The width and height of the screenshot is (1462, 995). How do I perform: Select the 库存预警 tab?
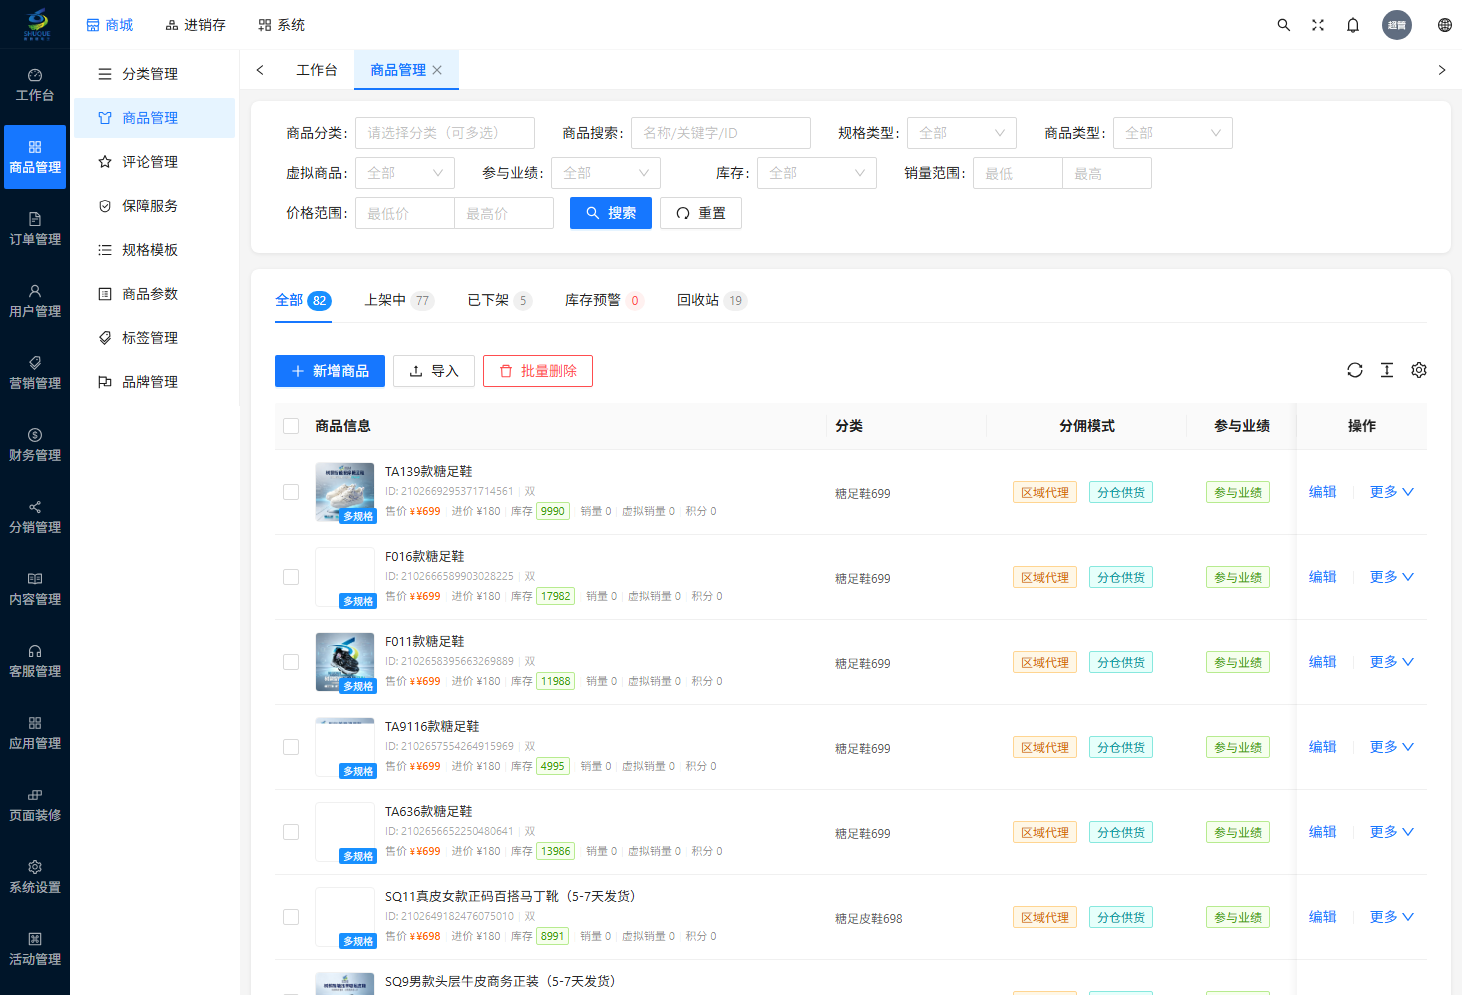(x=604, y=300)
